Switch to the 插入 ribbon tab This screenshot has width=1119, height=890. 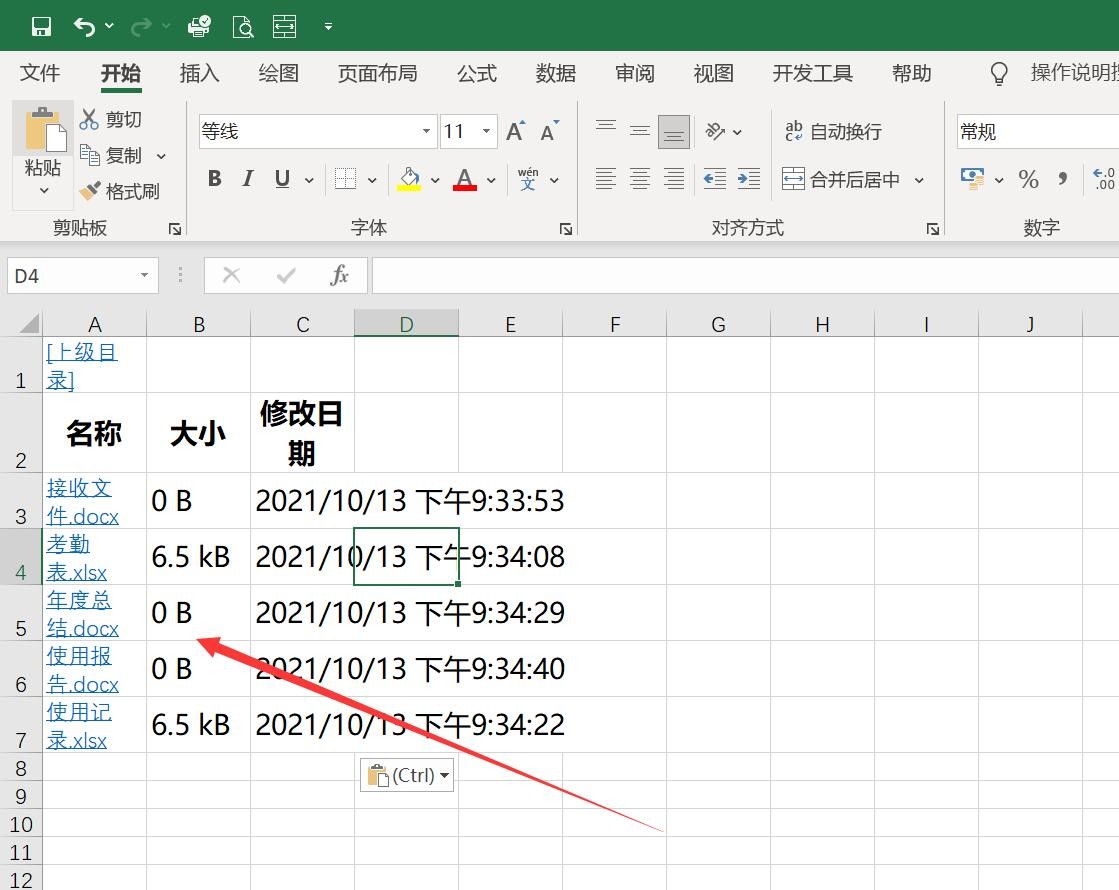(x=199, y=73)
